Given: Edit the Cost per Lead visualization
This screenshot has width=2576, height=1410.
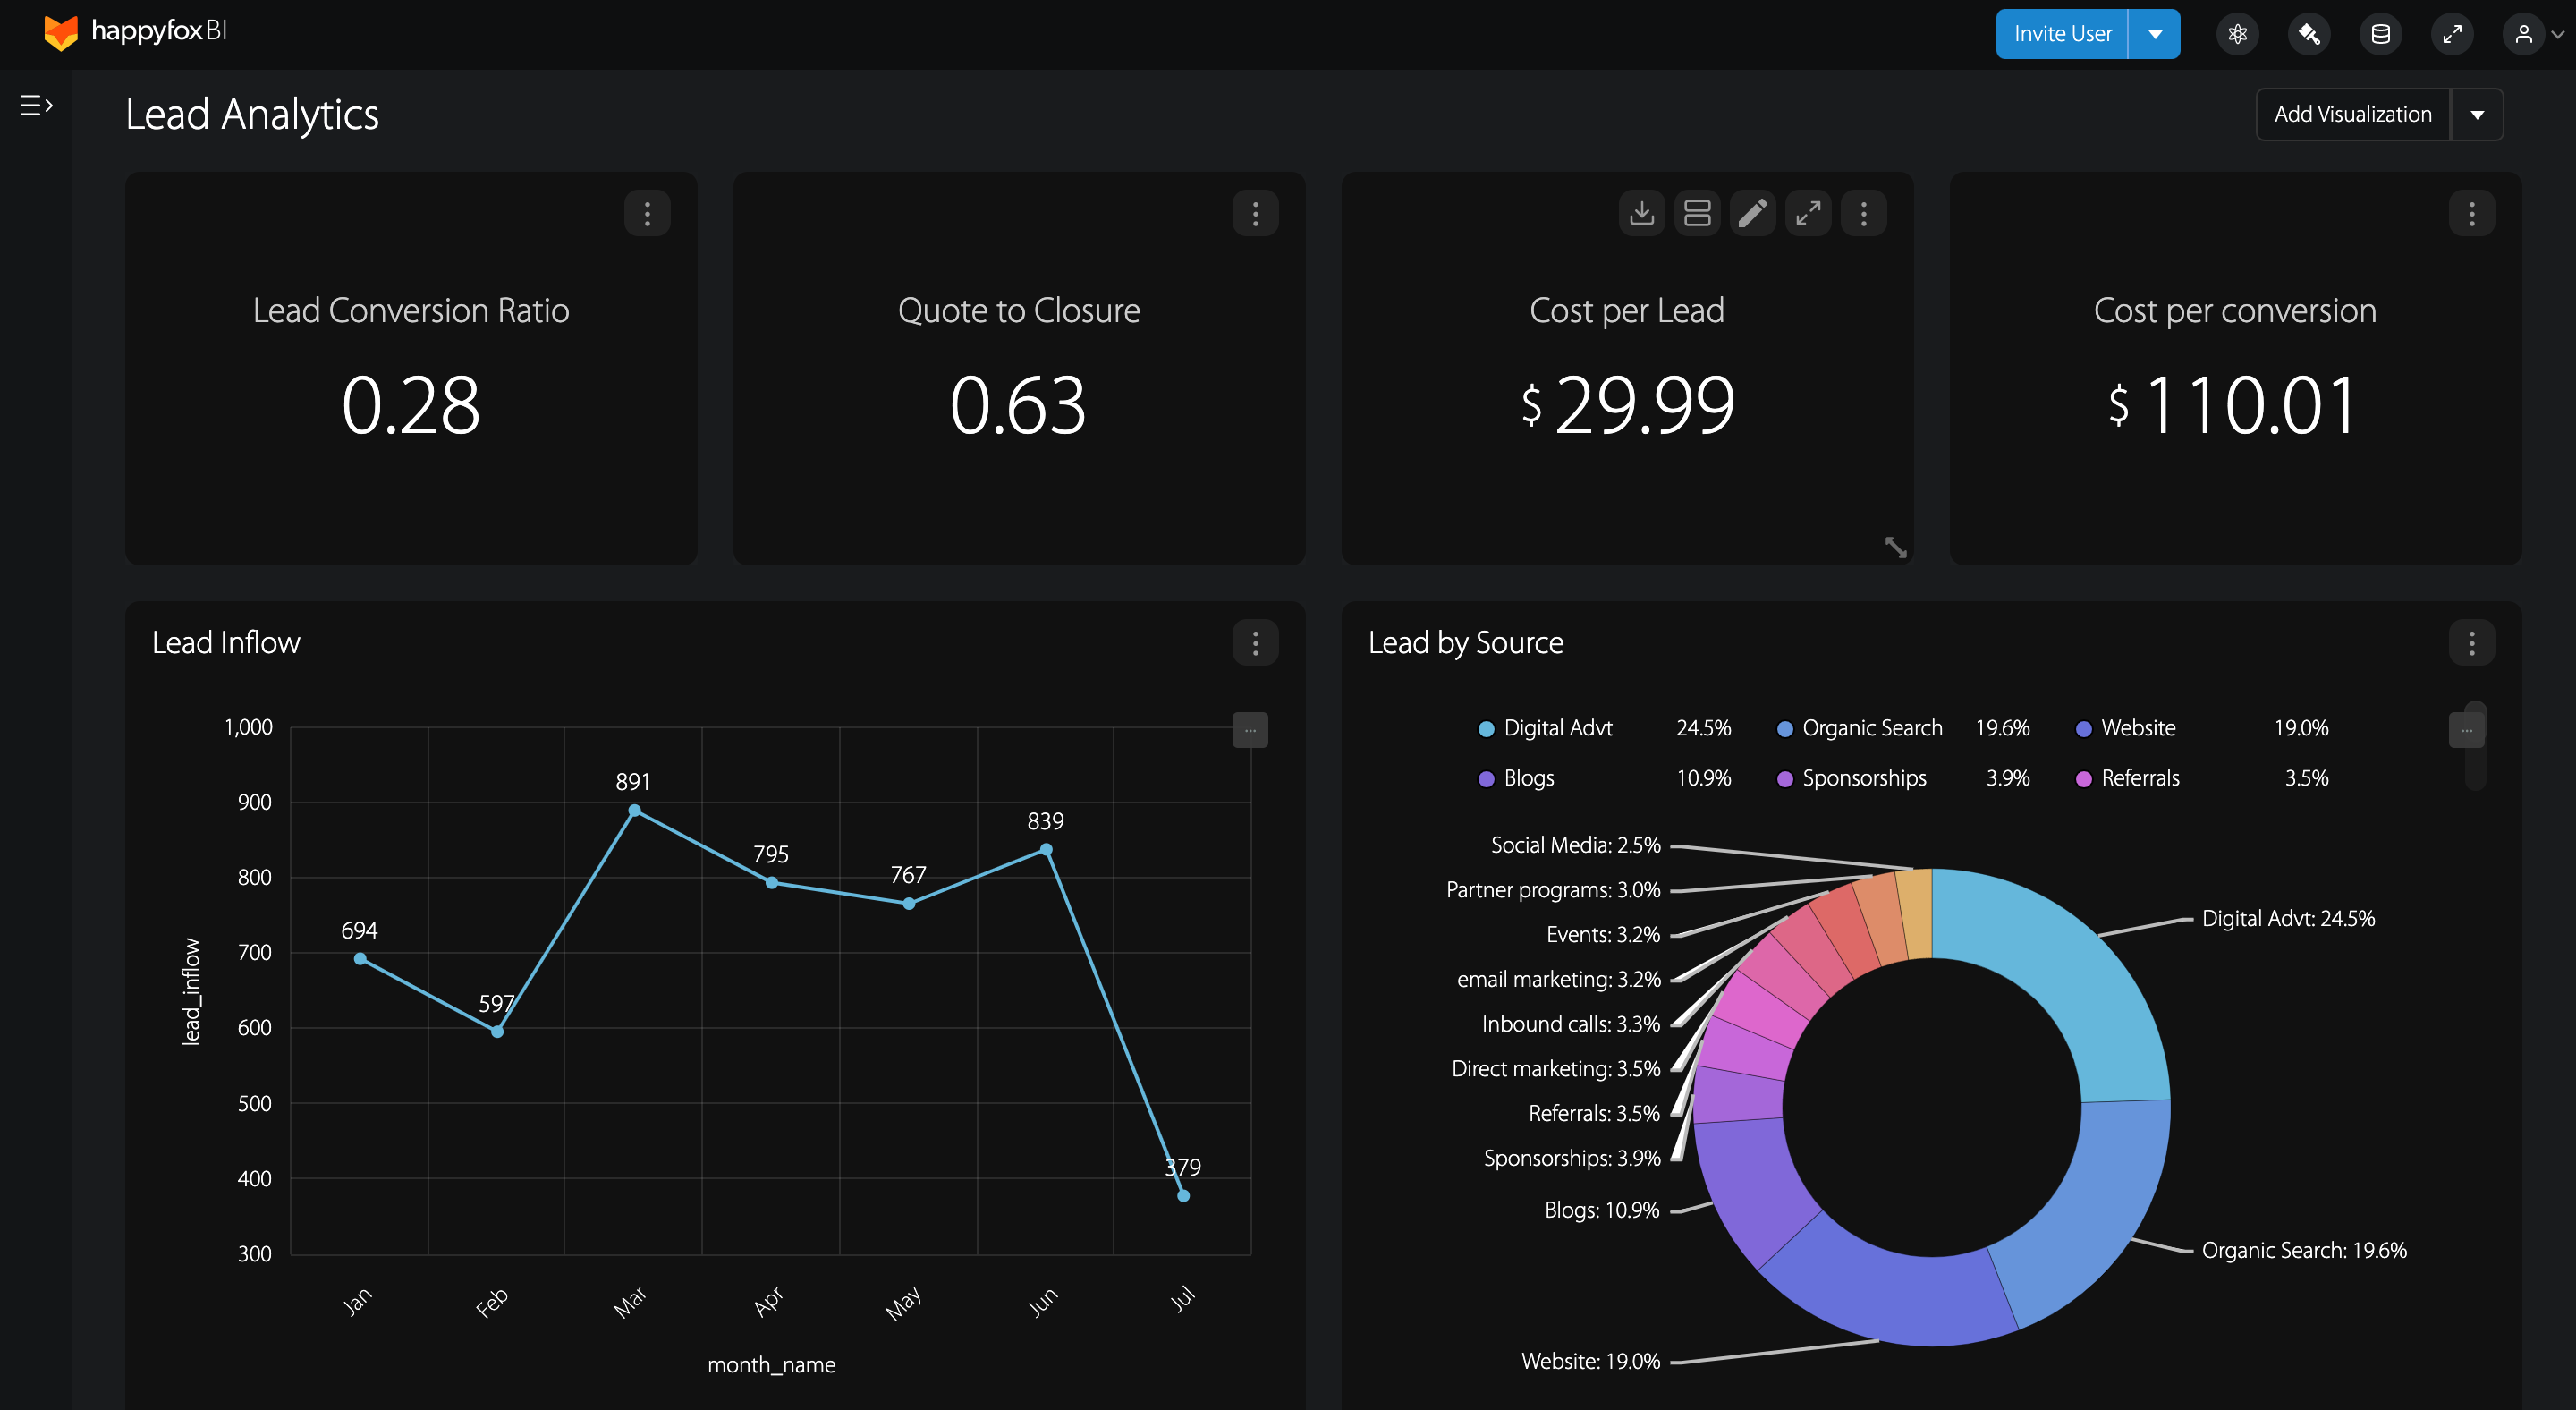Looking at the screenshot, I should (x=1752, y=213).
